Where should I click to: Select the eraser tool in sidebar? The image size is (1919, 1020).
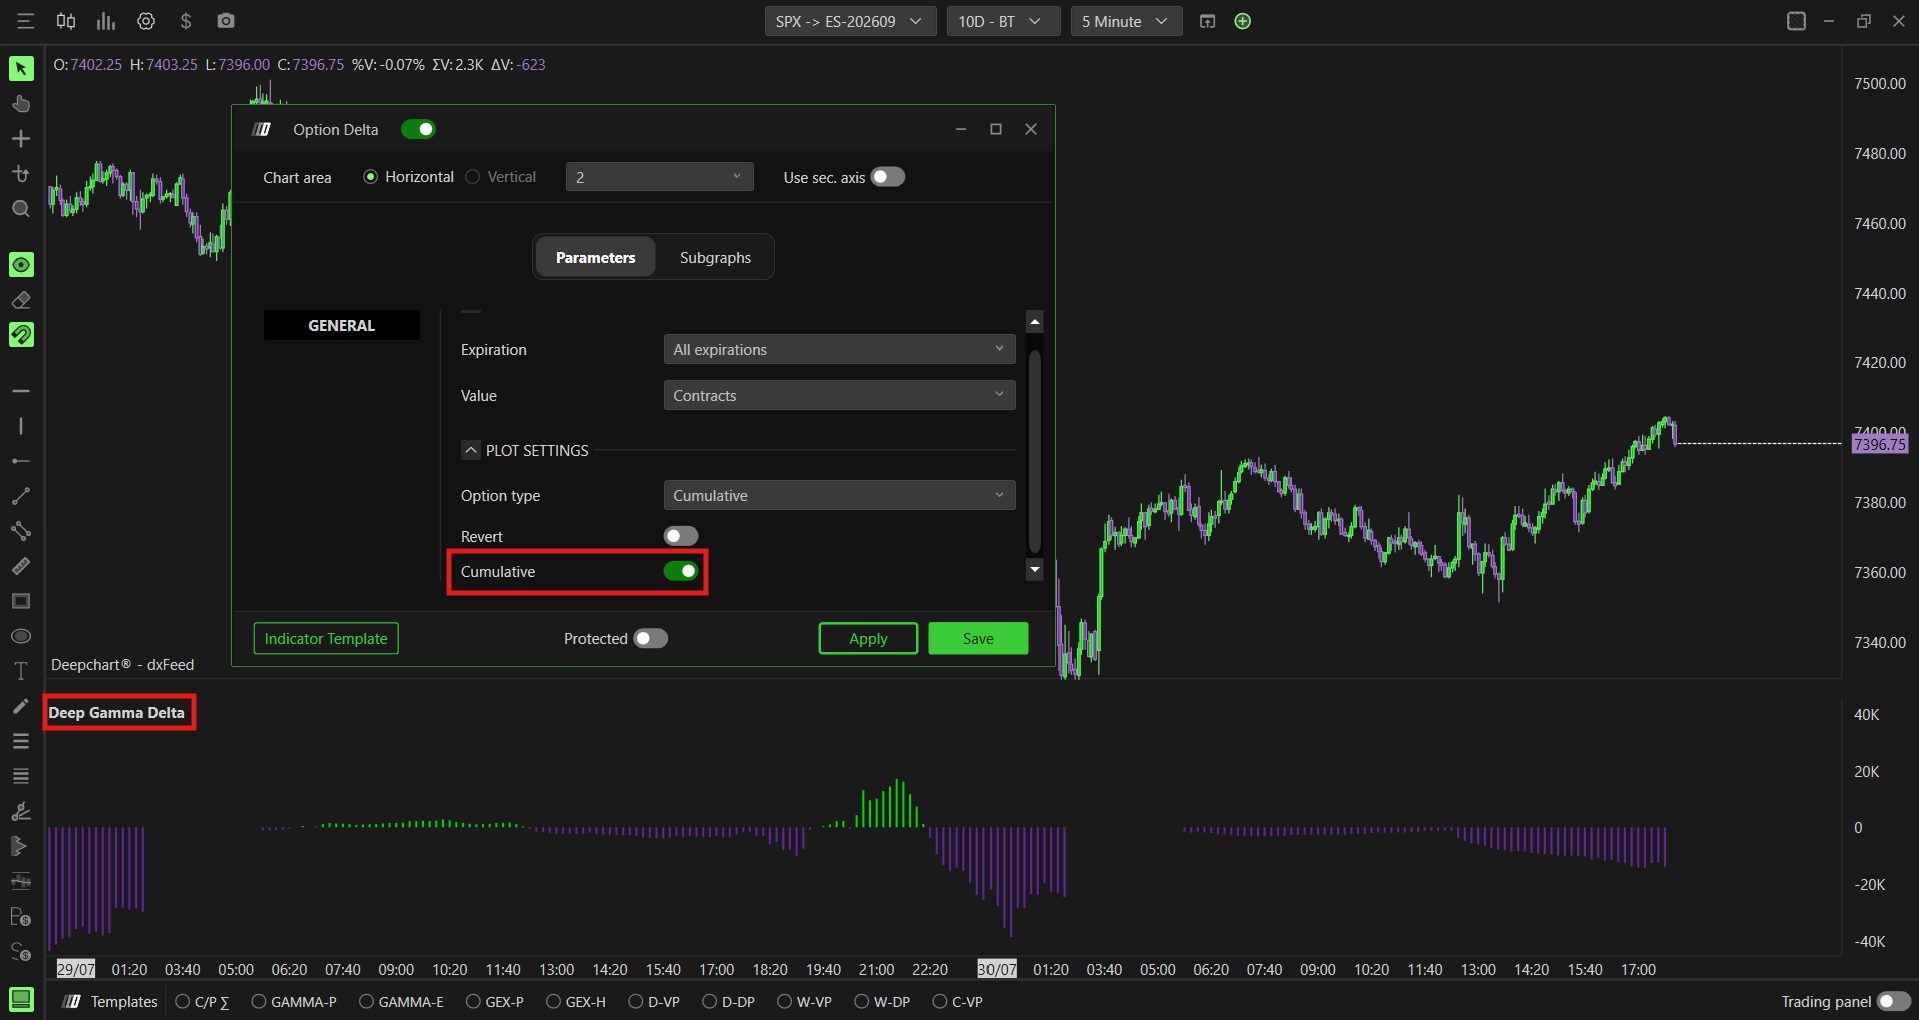pyautogui.click(x=21, y=300)
